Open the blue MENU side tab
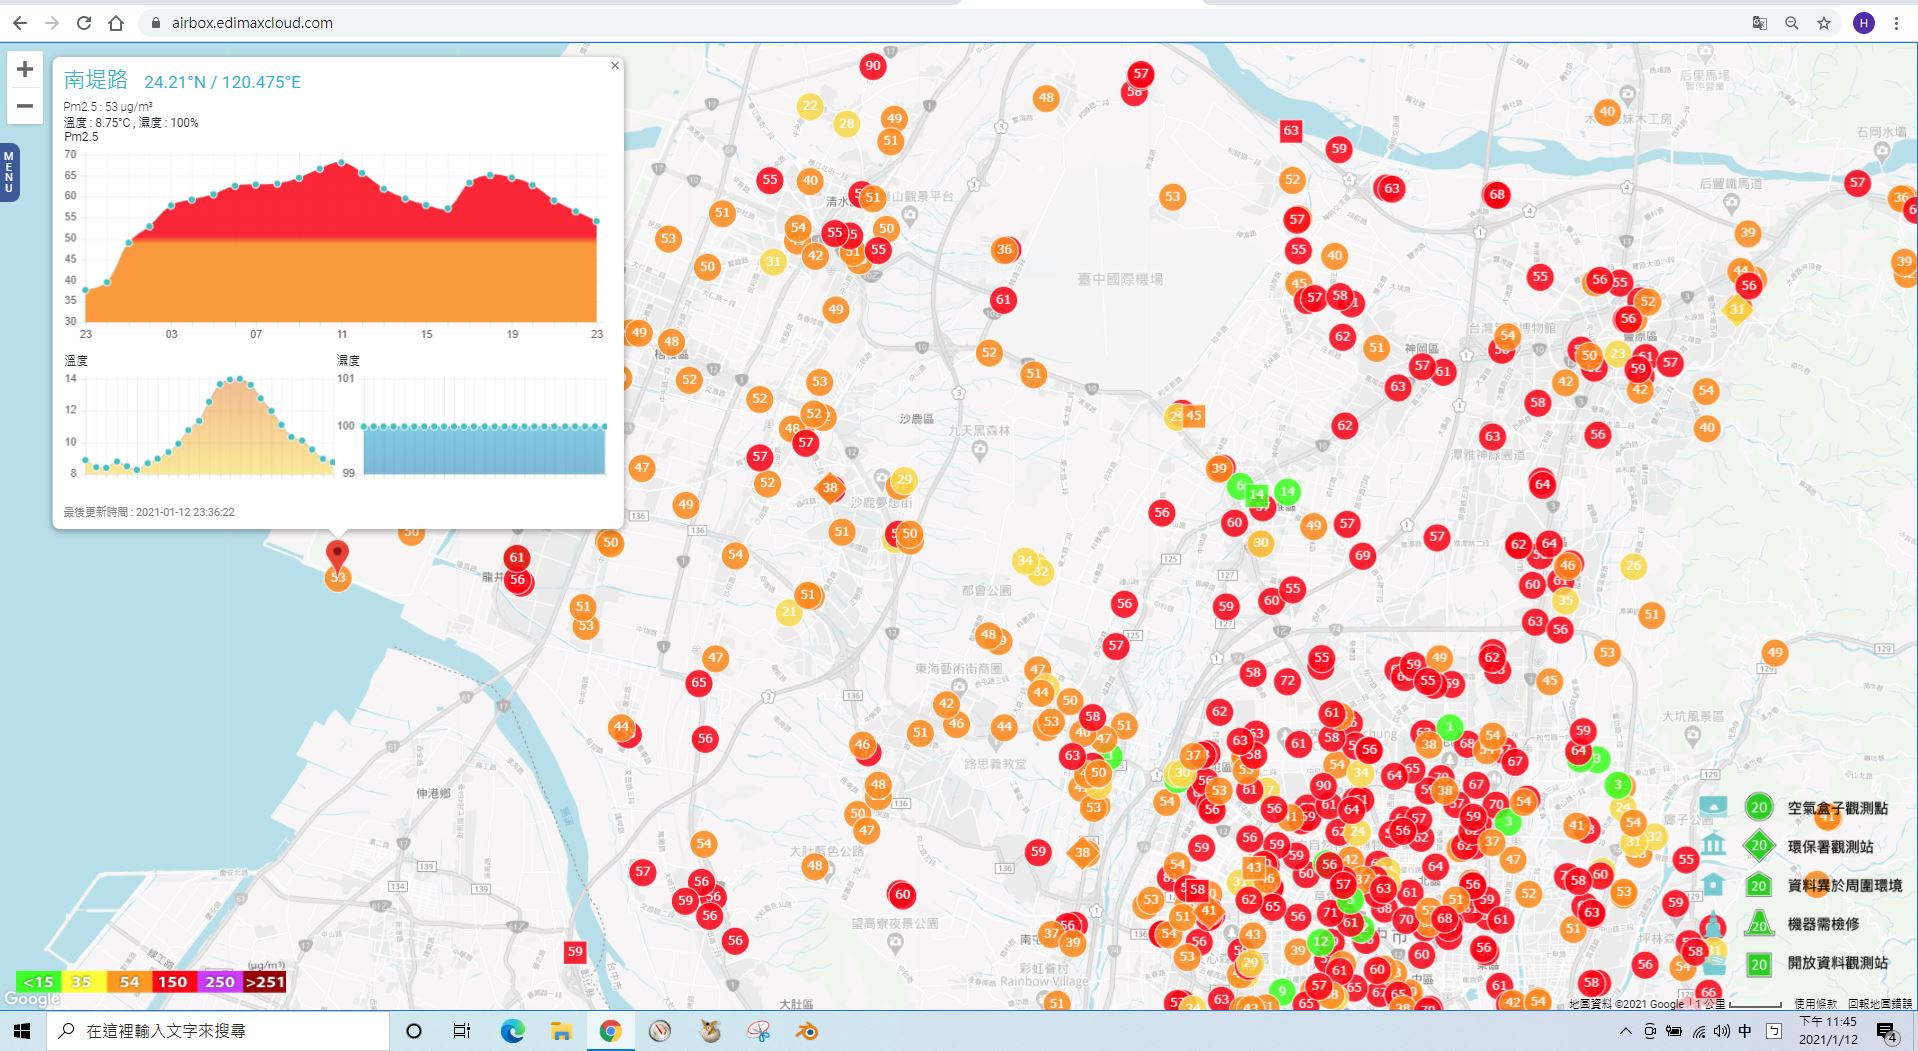Image resolution: width=1918 pixels, height=1051 pixels. [x=9, y=172]
